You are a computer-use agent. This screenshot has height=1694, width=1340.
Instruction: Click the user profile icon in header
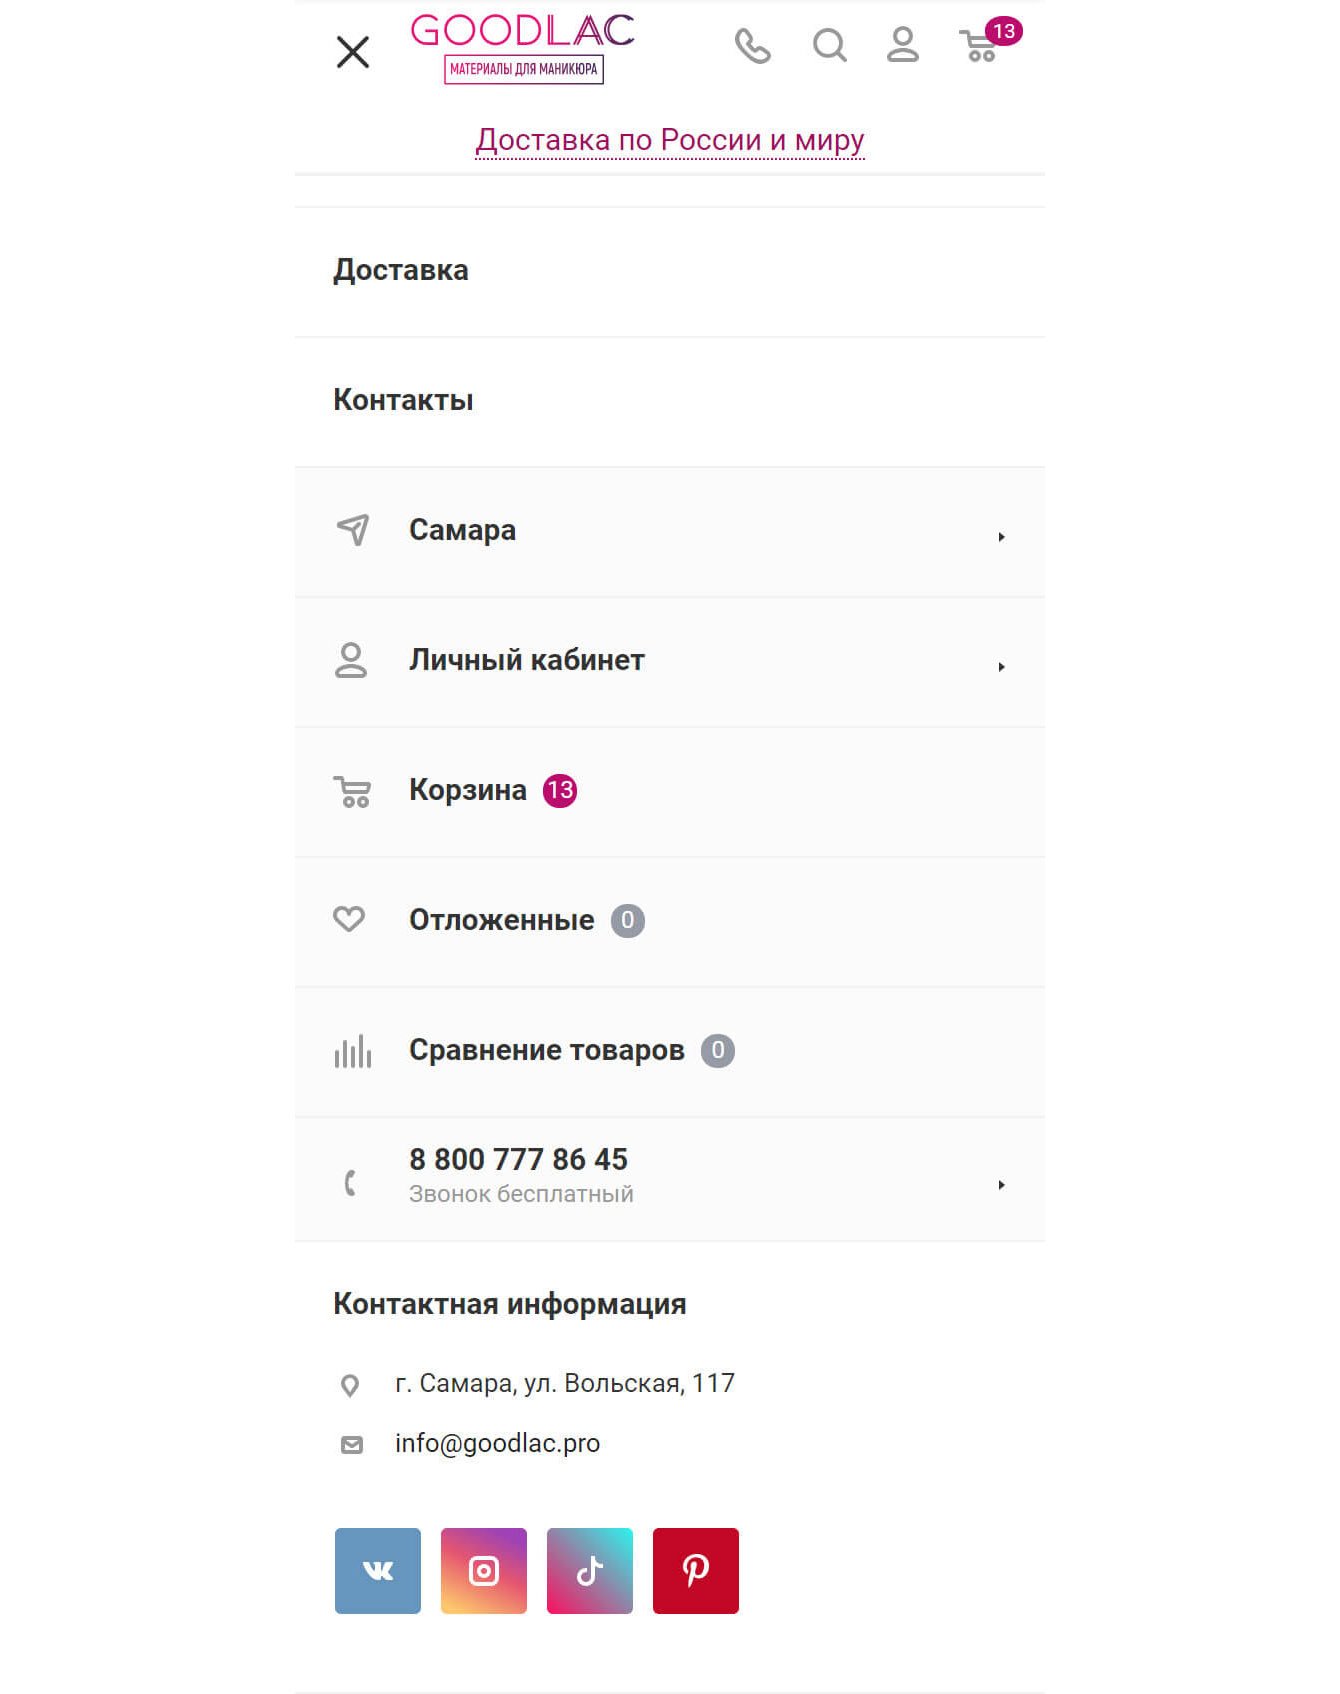pyautogui.click(x=902, y=45)
